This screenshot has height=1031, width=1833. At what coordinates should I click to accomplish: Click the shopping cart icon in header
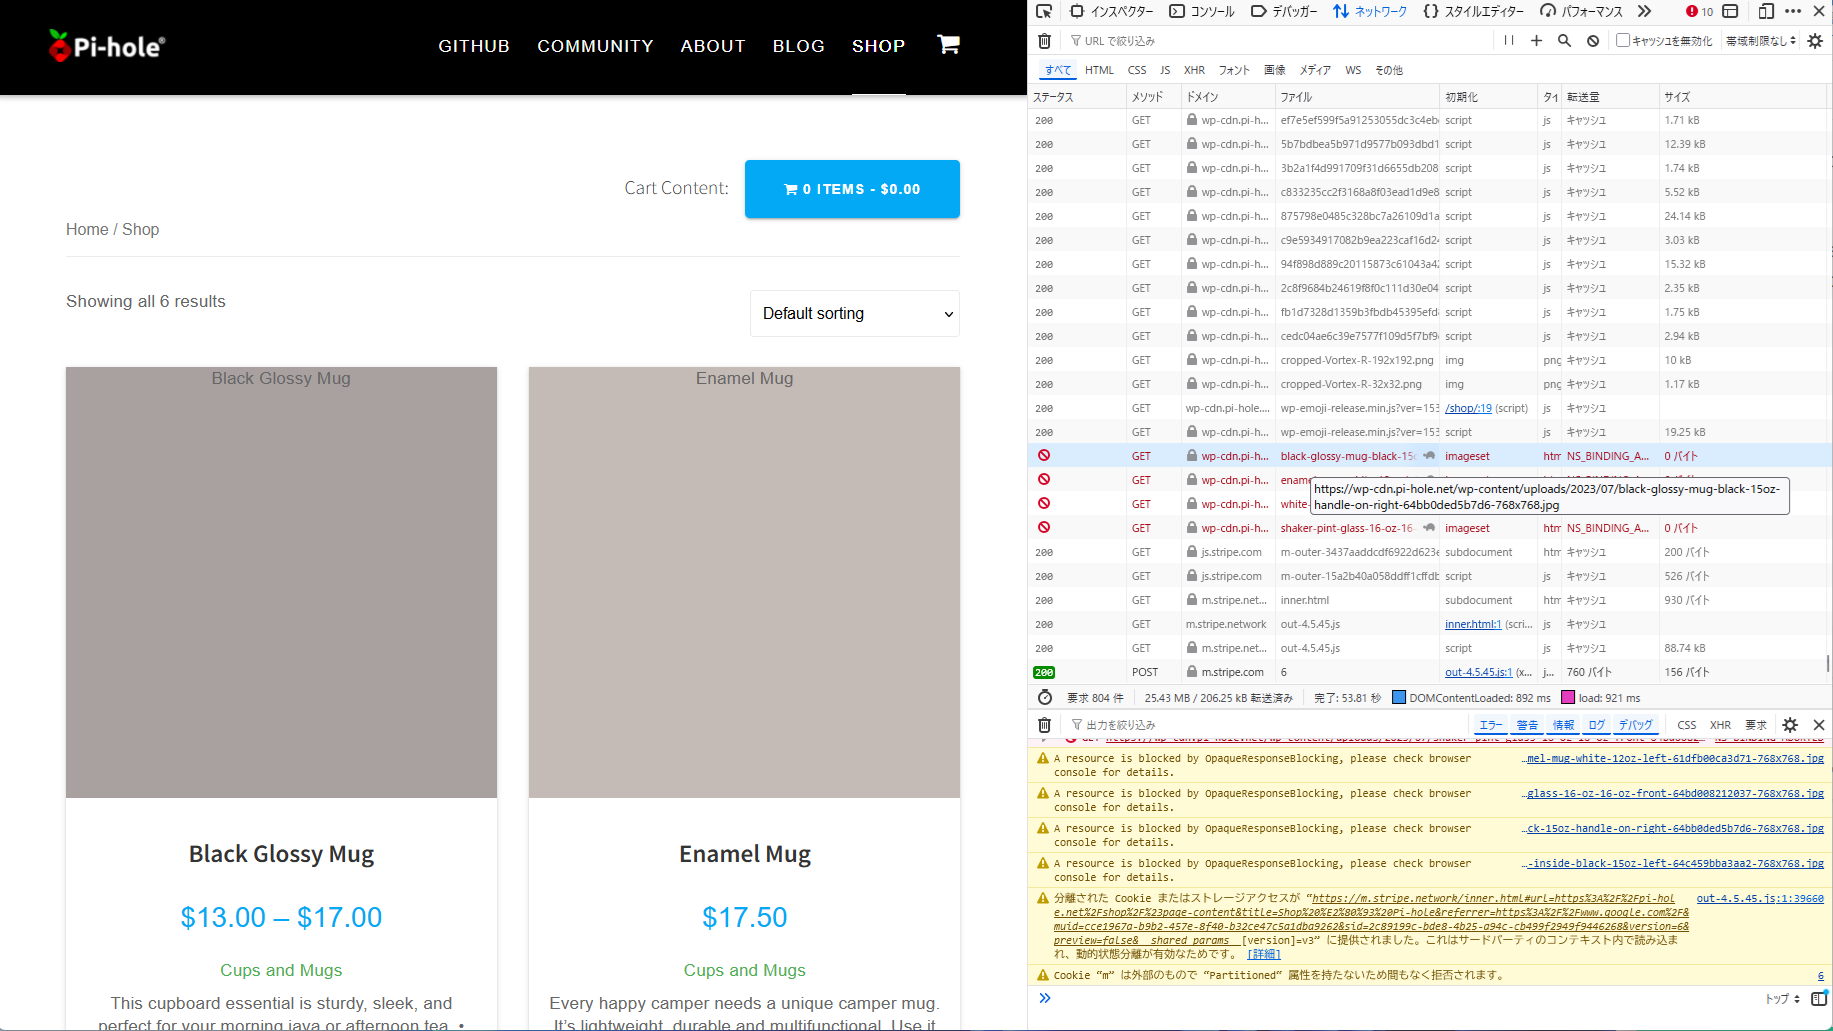pyautogui.click(x=948, y=44)
